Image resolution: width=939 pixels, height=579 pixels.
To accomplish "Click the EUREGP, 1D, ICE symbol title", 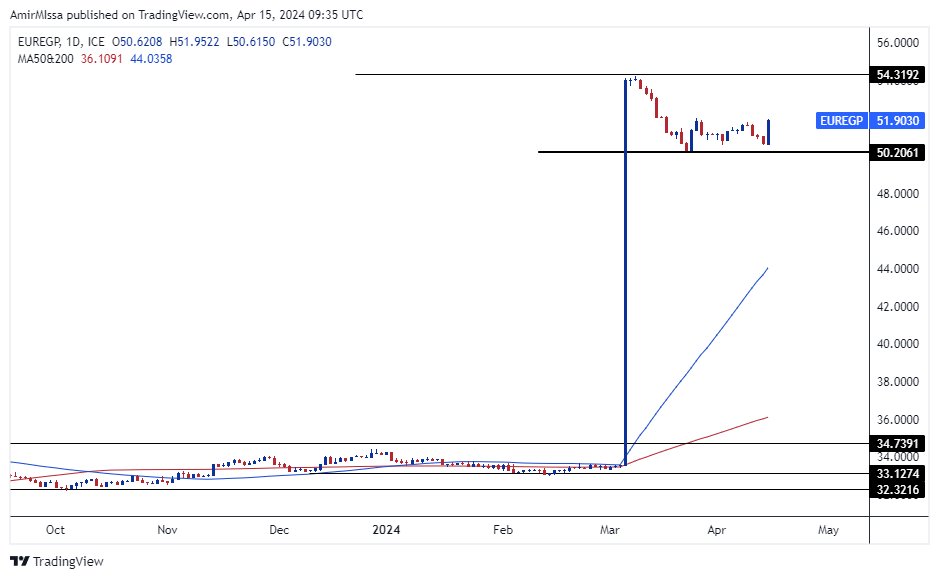I will click(61, 42).
